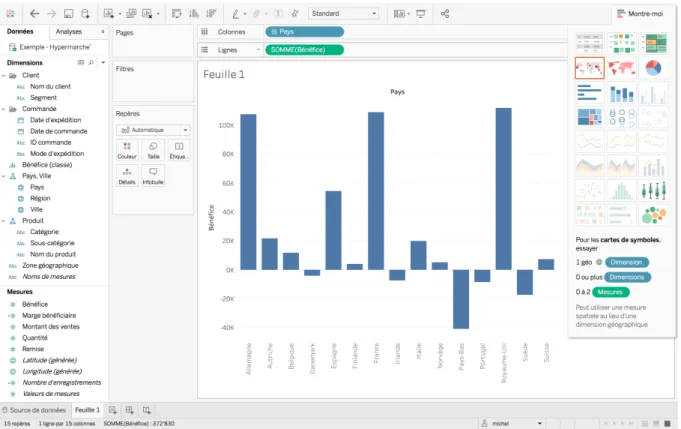The height and width of the screenshot is (429, 681).
Task: Start presentation mode
Action: [420, 13]
